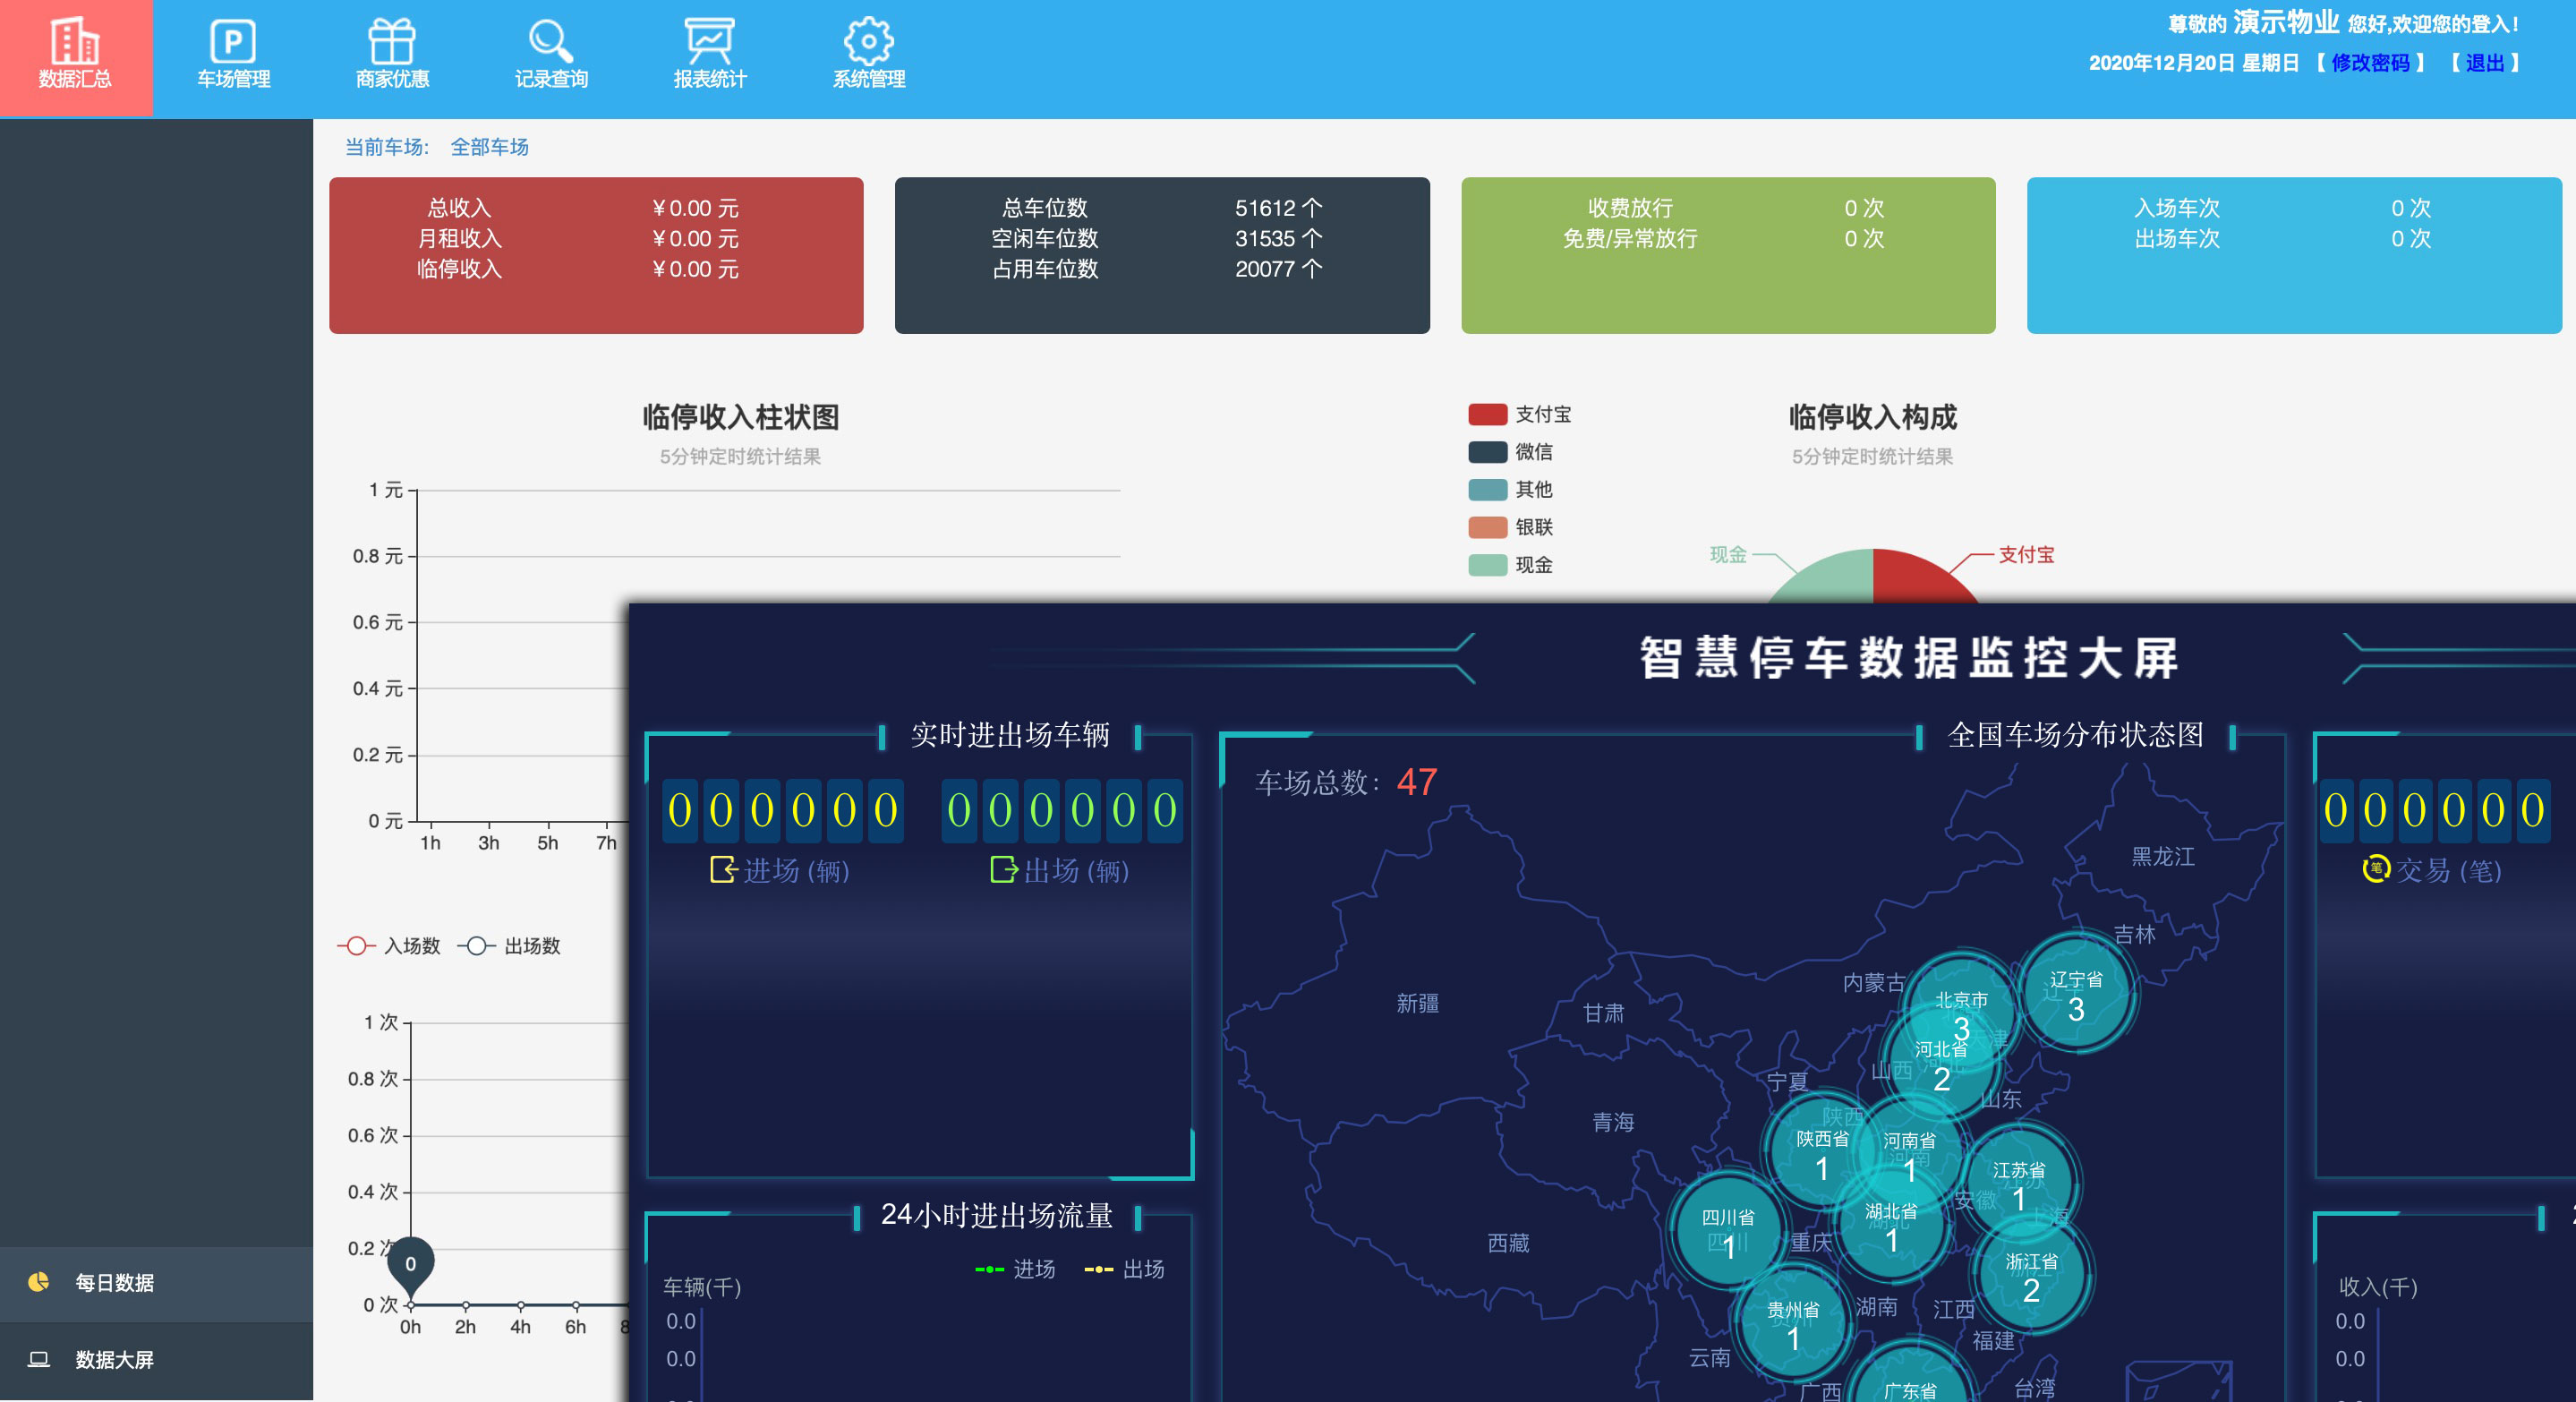The image size is (2576, 1402).
Task: Click the 数据大屏 laptop icon
Action: coord(38,1359)
